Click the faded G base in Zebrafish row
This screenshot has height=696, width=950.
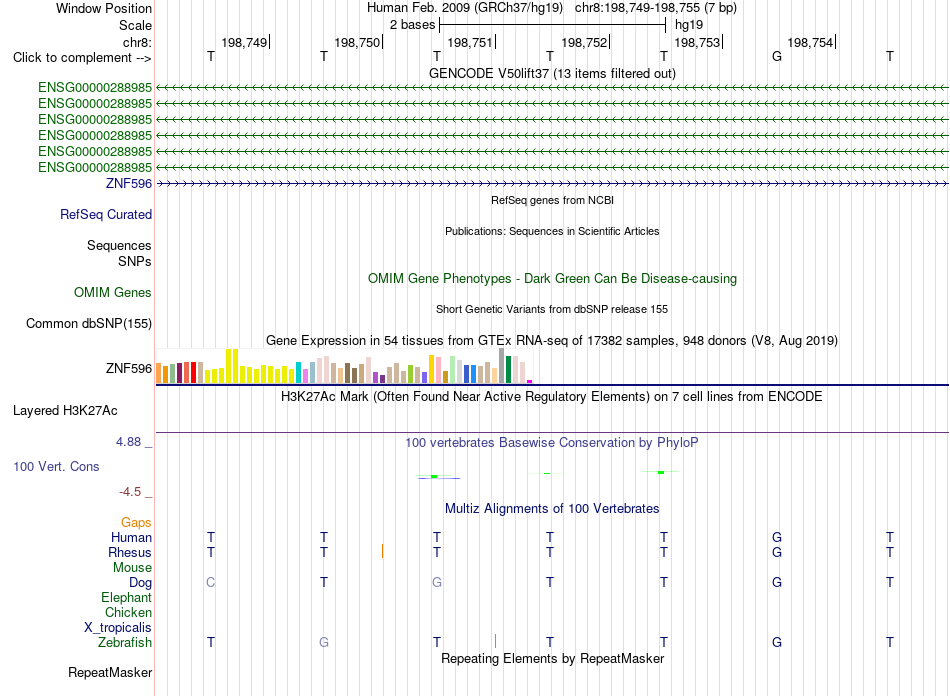[x=324, y=642]
